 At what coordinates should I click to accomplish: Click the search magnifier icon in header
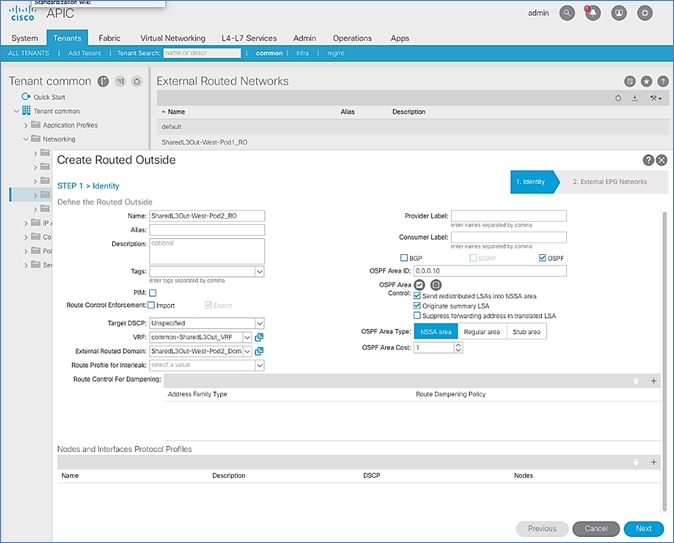[567, 13]
